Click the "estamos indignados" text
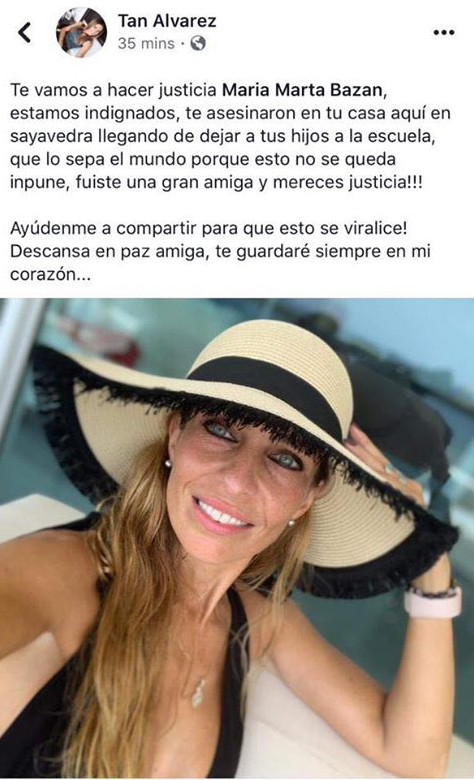This screenshot has height=780, width=474. click(95, 113)
